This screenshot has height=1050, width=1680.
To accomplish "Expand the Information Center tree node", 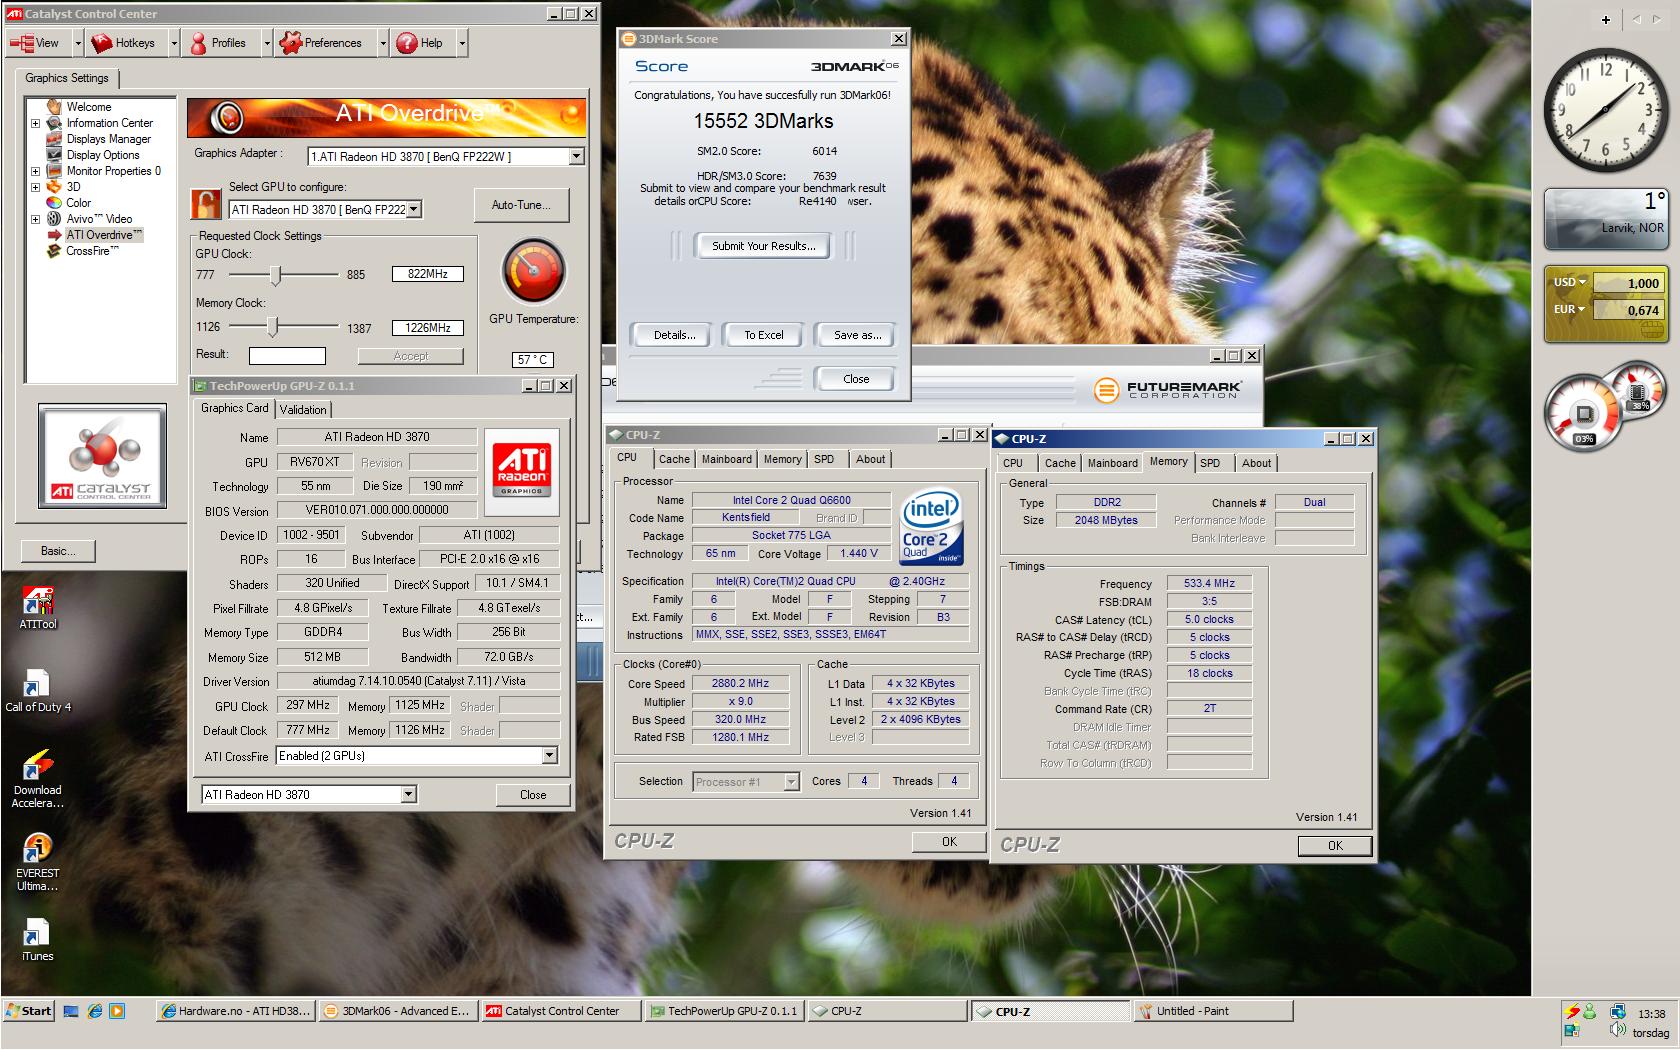I will tap(35, 123).
